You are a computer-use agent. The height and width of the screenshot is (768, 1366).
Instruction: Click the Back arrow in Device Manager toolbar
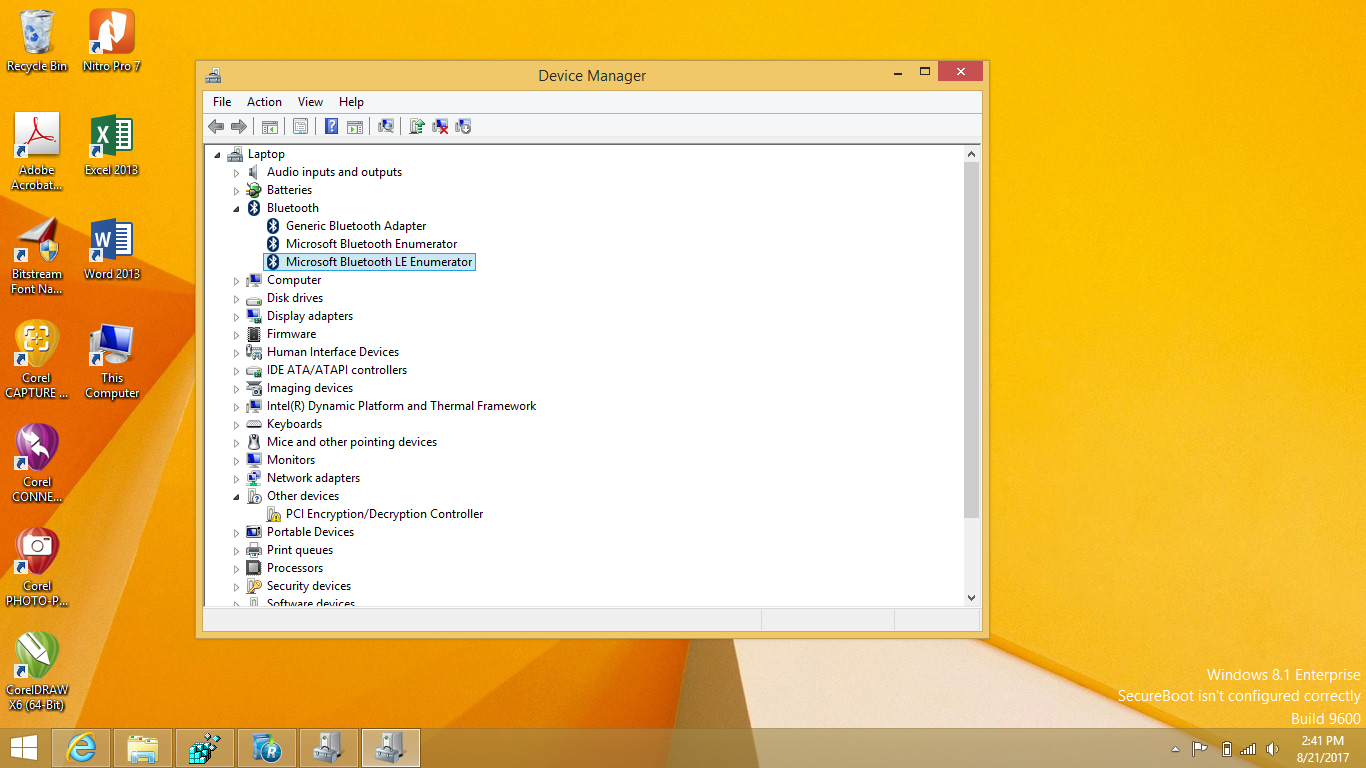pos(216,126)
